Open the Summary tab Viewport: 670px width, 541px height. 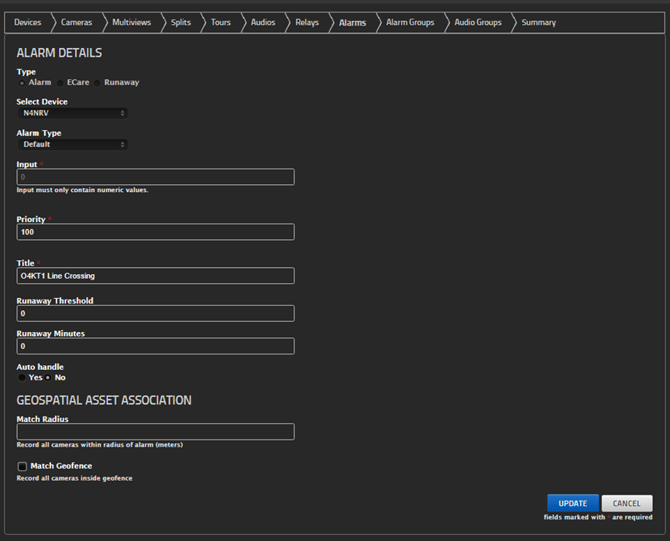click(x=539, y=22)
